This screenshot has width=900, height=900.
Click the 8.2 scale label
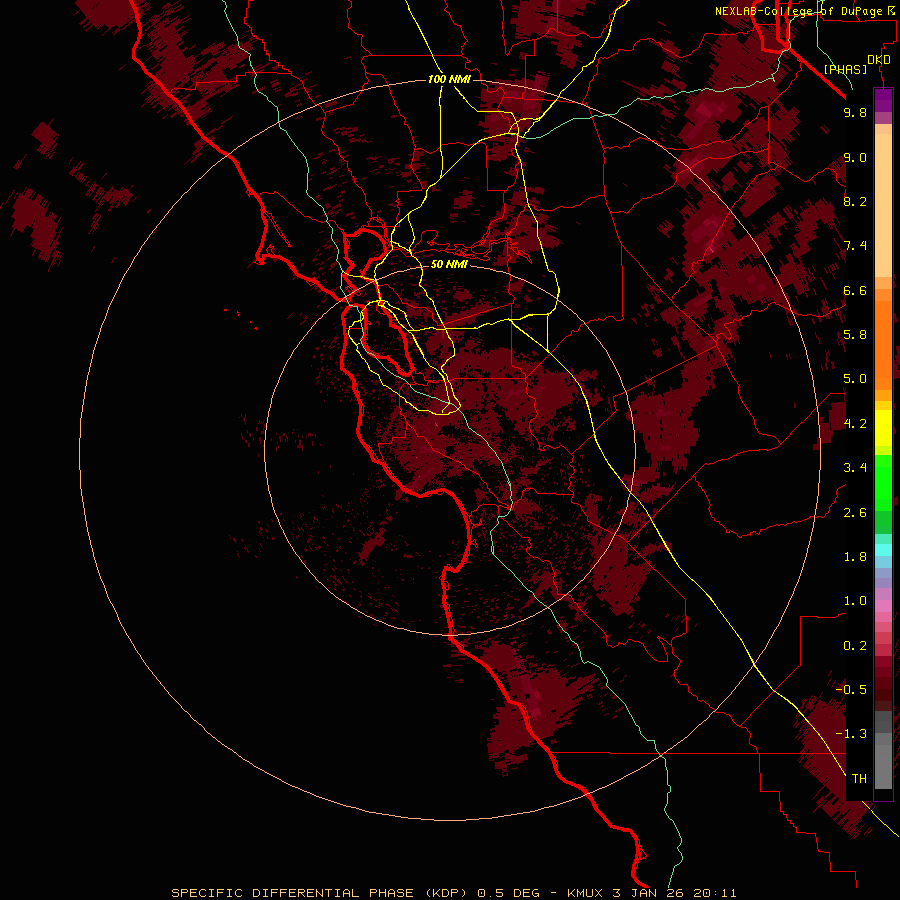[x=855, y=201]
